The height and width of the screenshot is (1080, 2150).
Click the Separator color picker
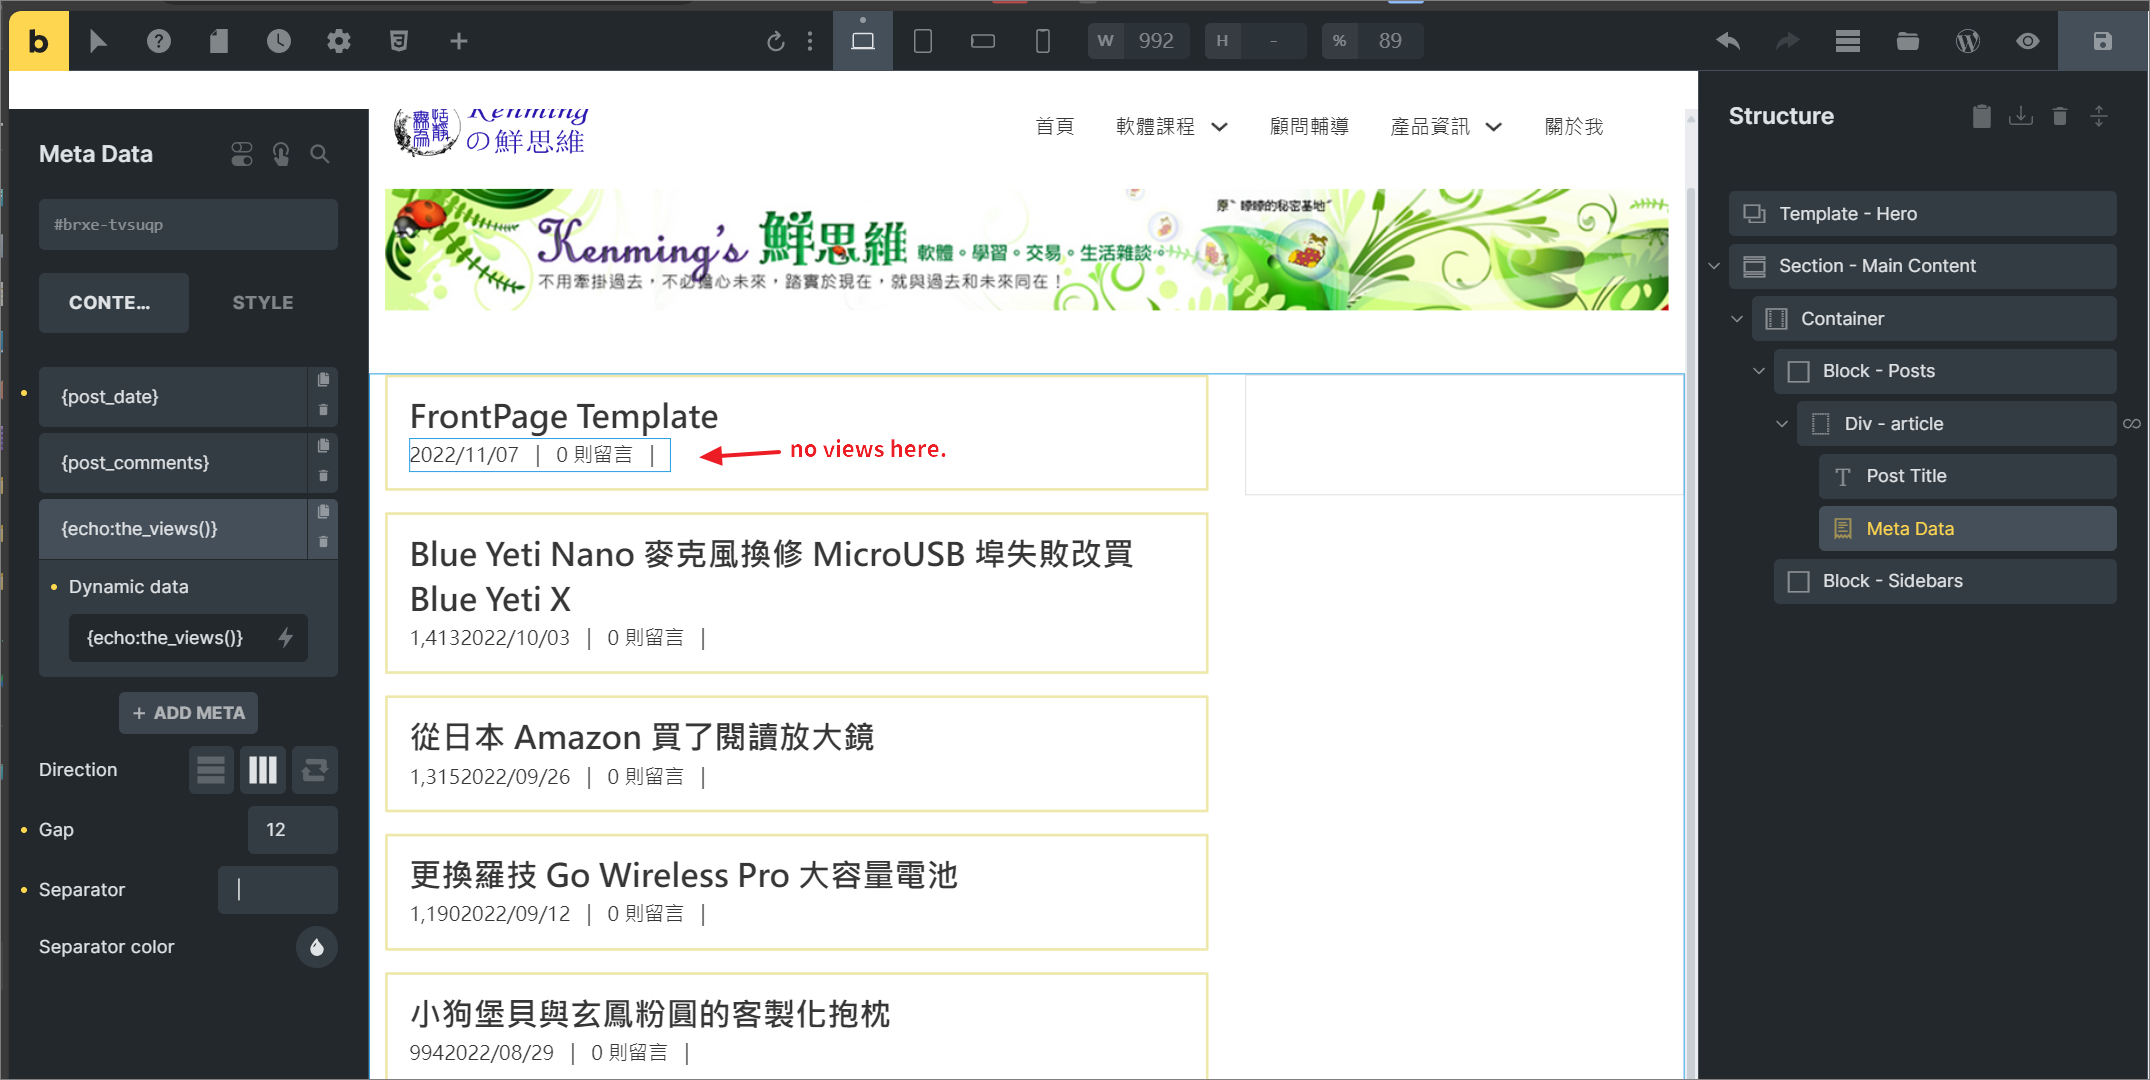coord(317,947)
